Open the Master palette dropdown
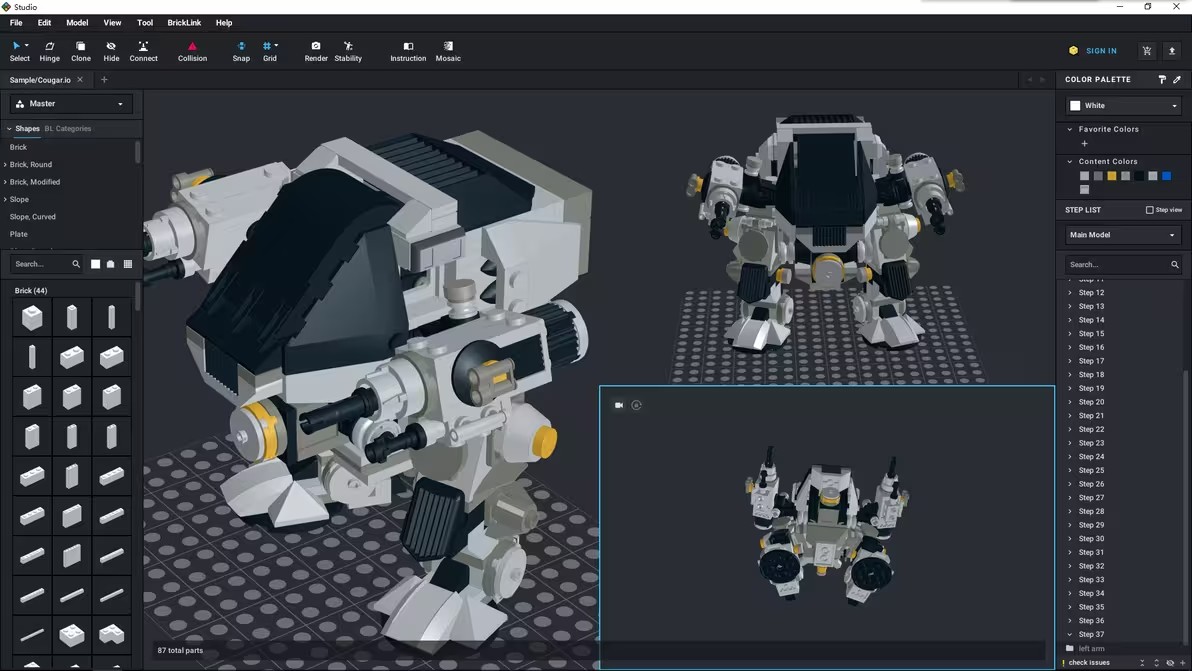The height and width of the screenshot is (671, 1192). 71,103
